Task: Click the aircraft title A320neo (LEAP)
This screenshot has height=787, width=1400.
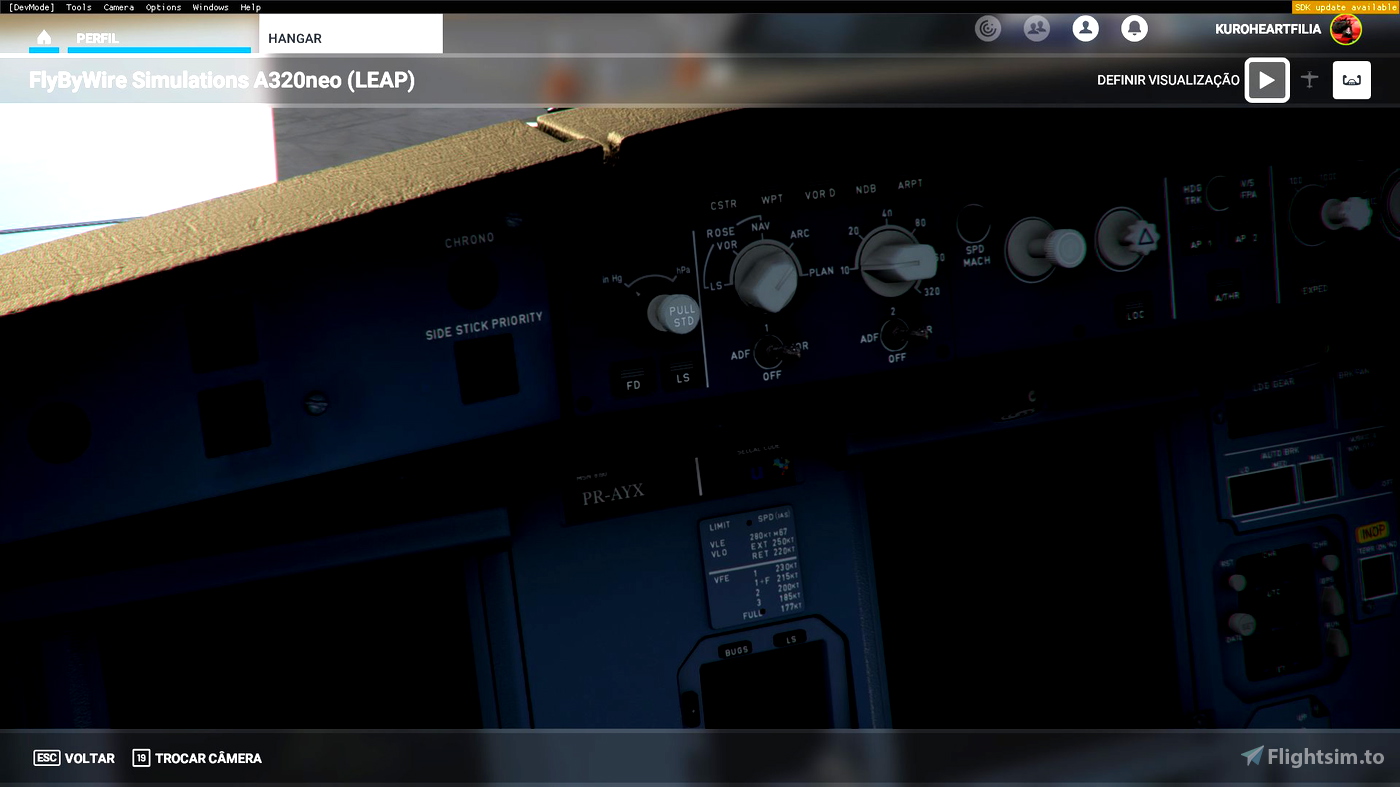Action: tap(222, 80)
